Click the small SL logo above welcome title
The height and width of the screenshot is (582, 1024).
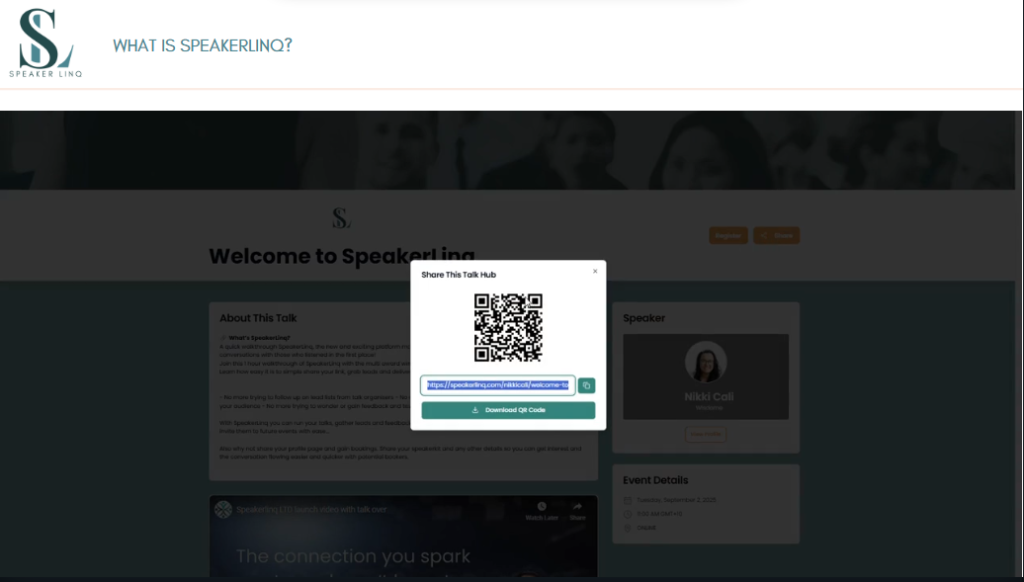342,218
